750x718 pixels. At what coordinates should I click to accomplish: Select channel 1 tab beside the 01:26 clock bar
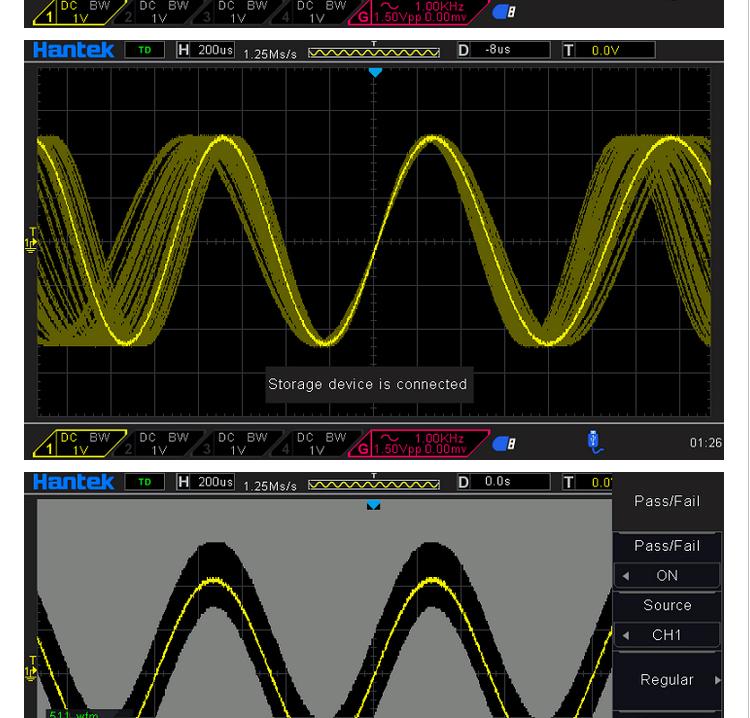tap(80, 443)
